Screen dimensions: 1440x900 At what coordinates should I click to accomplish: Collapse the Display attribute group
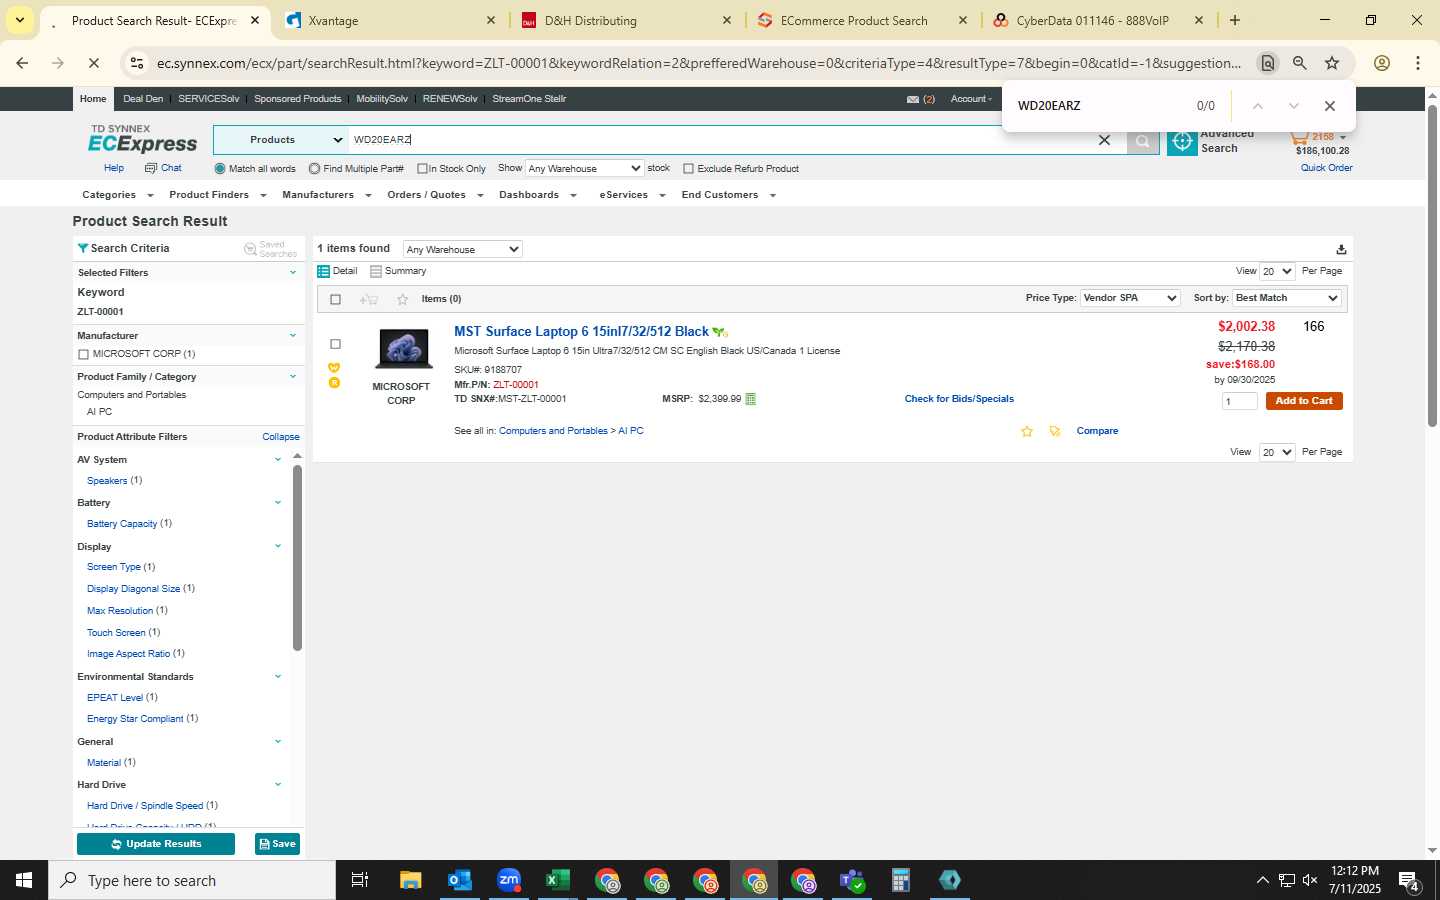(x=278, y=546)
